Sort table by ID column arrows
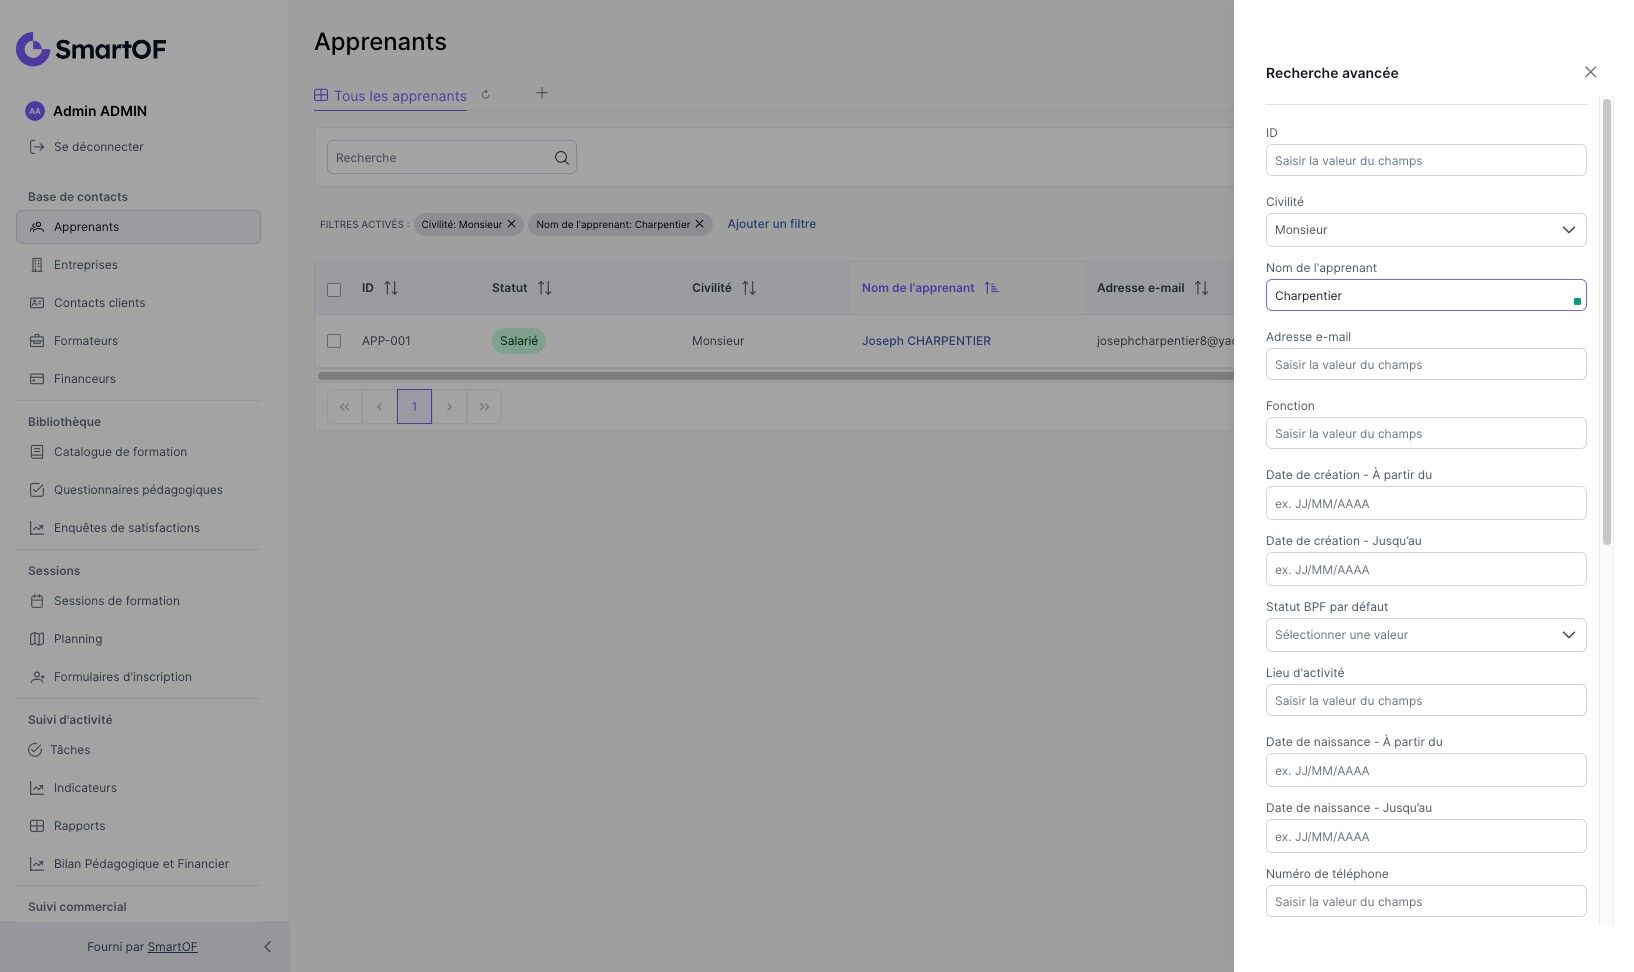 tap(391, 288)
